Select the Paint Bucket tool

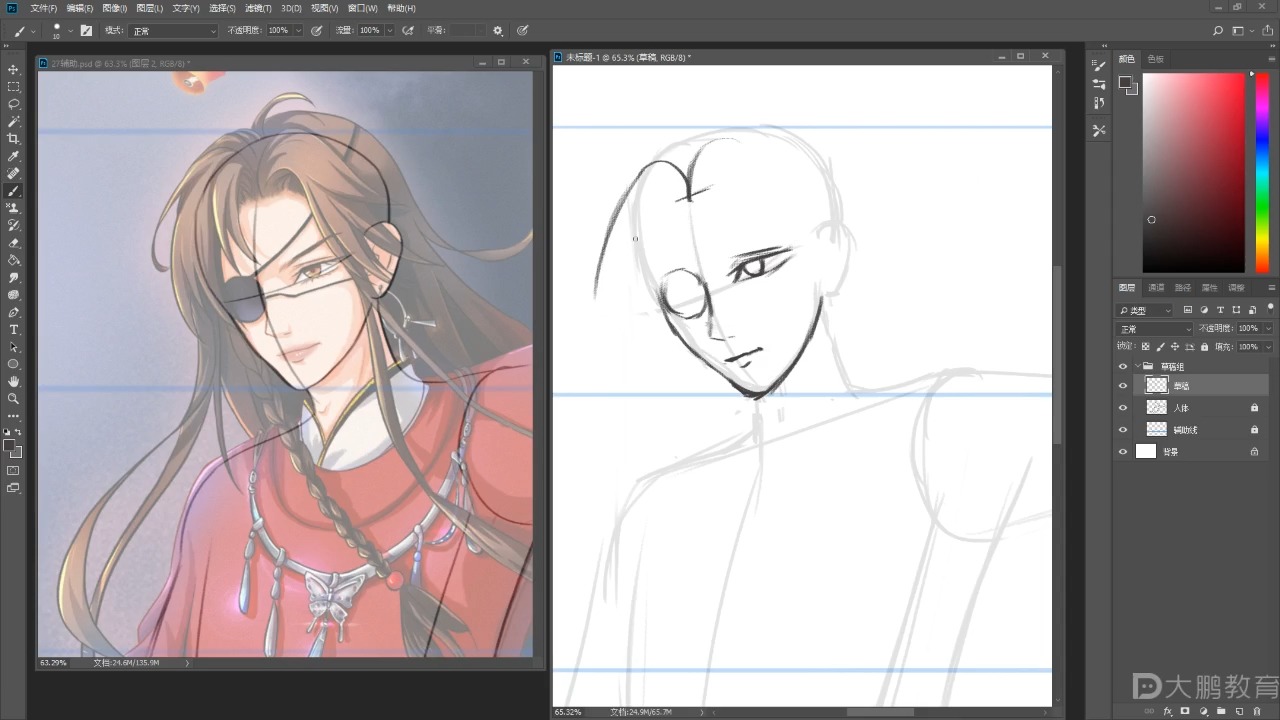click(13, 260)
